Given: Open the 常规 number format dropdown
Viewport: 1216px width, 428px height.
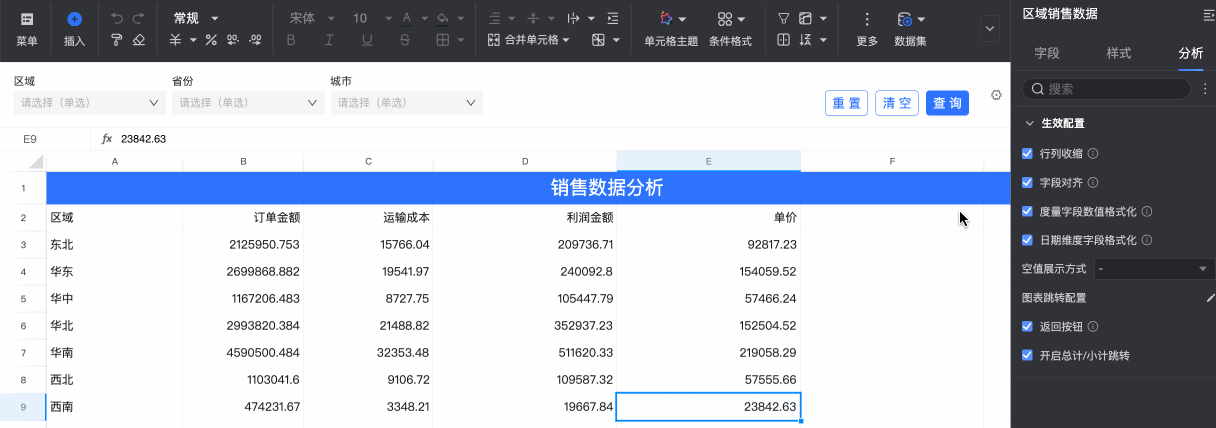Looking at the screenshot, I should click(196, 18).
